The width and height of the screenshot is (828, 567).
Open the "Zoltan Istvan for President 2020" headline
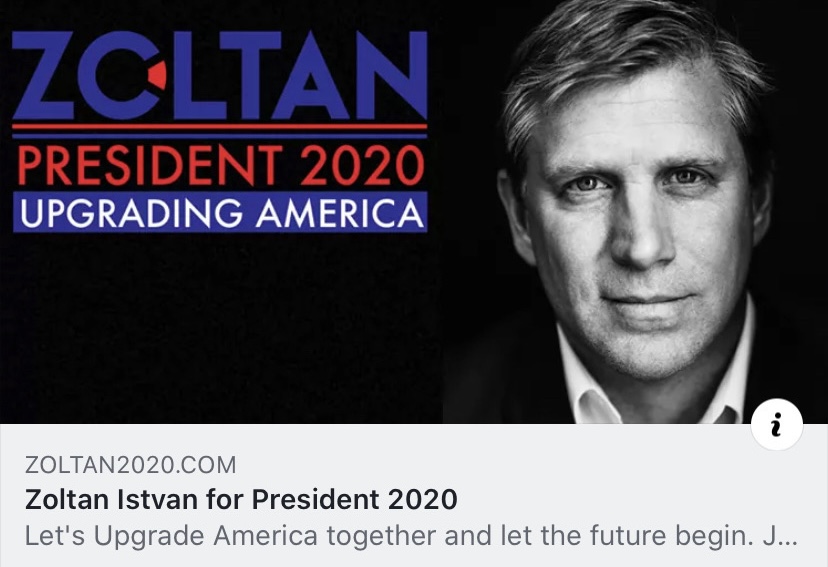(240, 499)
